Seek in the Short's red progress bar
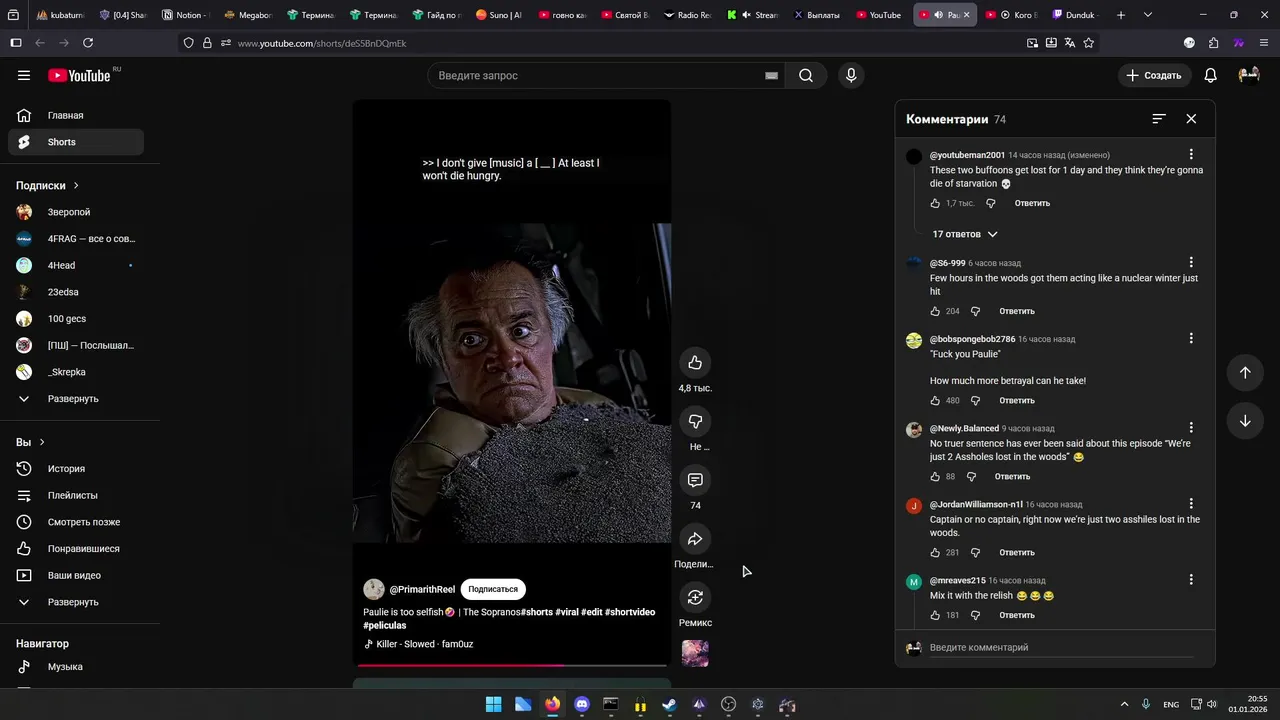Image resolution: width=1280 pixels, height=720 pixels. 511,664
